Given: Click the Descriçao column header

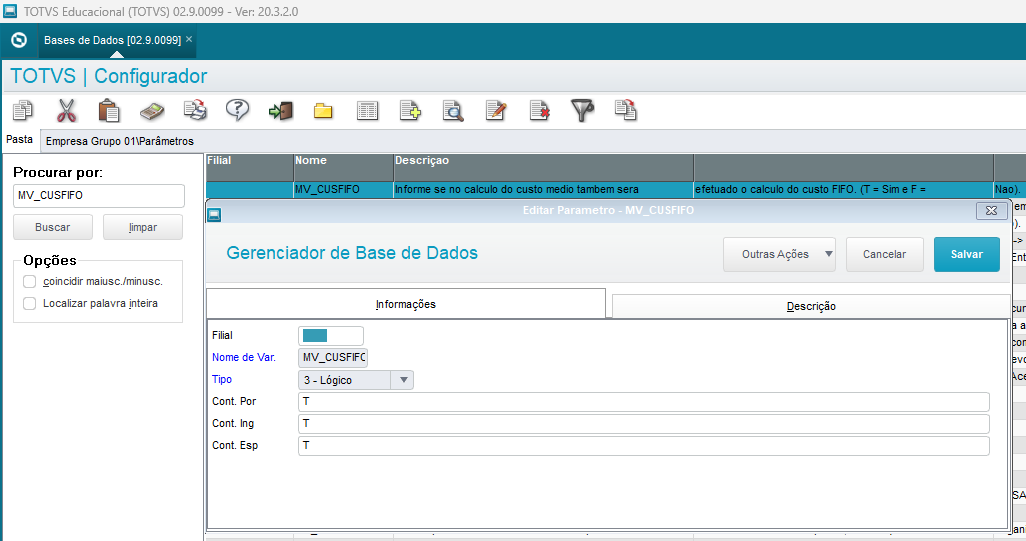Looking at the screenshot, I should pos(543,167).
